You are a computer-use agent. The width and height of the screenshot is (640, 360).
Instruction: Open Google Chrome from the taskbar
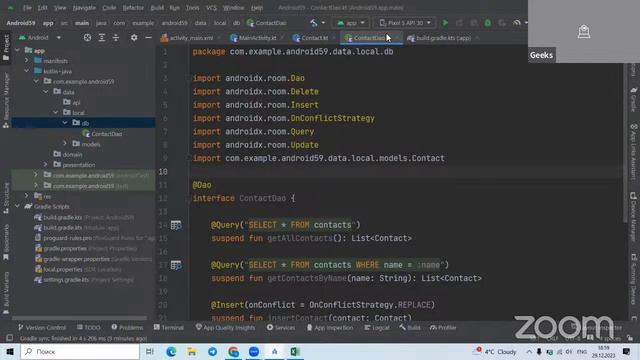click(233, 351)
